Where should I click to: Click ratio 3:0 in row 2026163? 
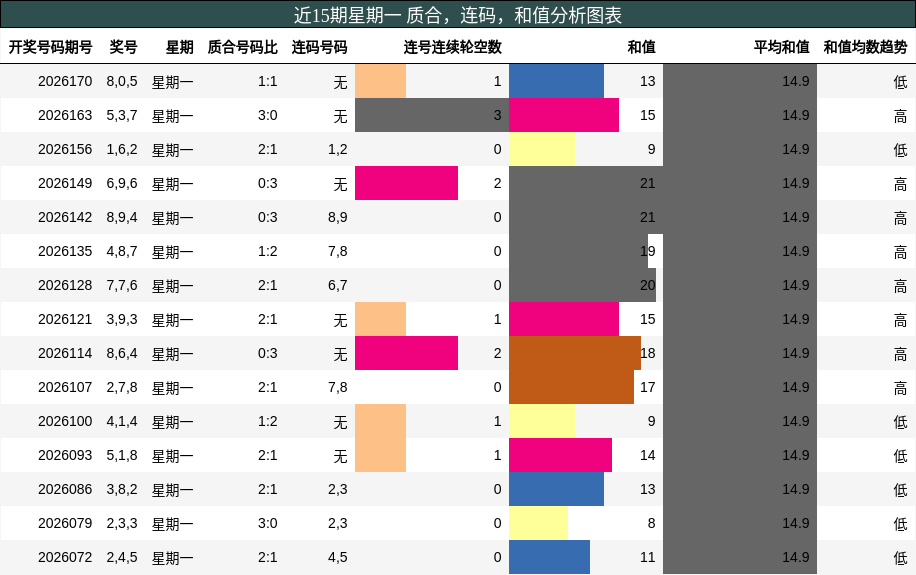coord(268,115)
